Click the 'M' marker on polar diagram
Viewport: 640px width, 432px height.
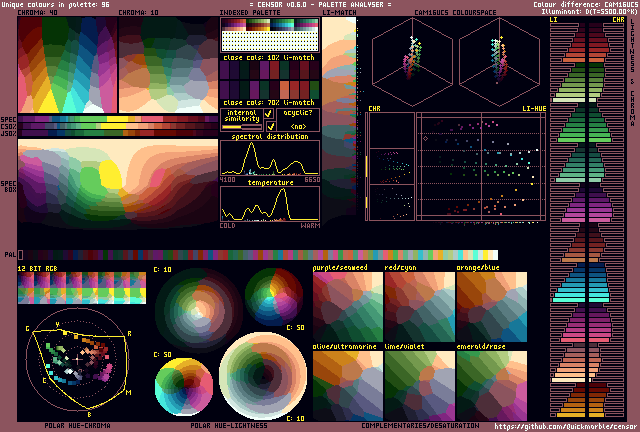click(129, 393)
